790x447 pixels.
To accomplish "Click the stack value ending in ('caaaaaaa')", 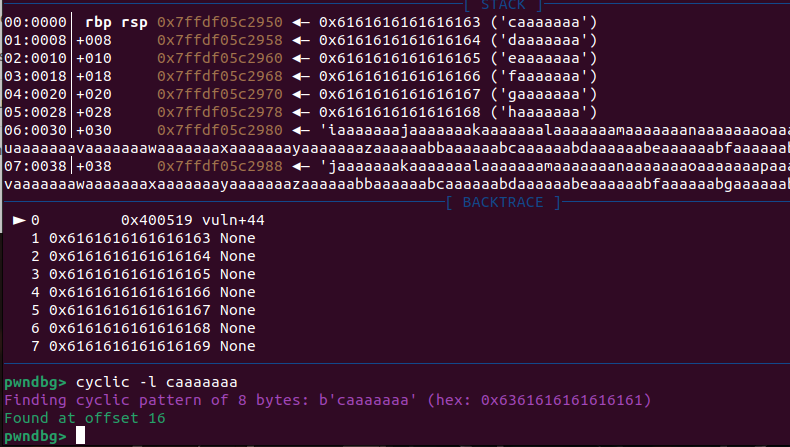I will pyautogui.click(x=458, y=21).
